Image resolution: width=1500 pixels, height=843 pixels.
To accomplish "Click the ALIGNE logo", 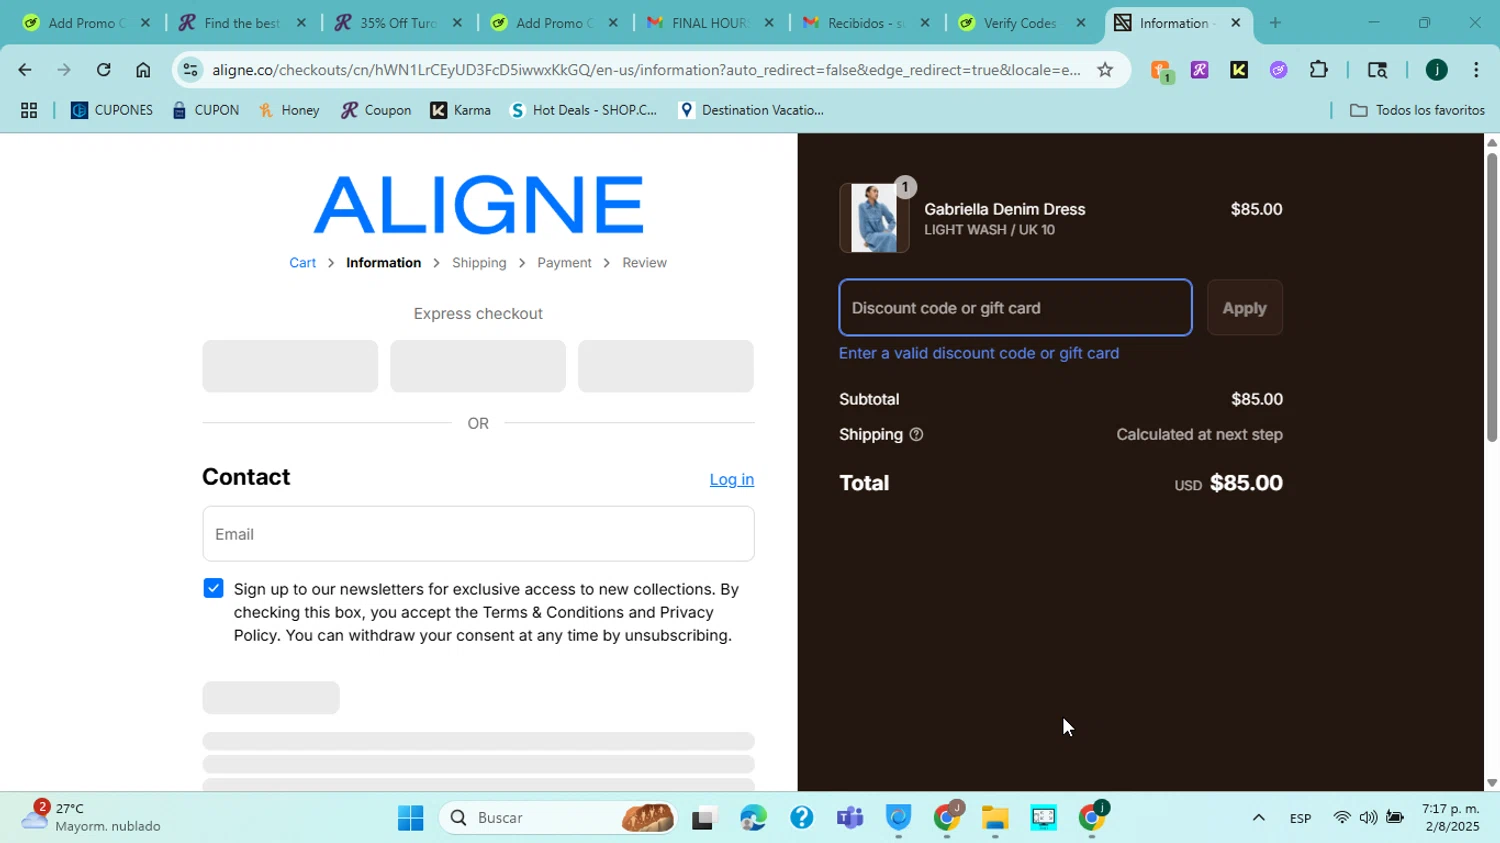I will pos(478,205).
